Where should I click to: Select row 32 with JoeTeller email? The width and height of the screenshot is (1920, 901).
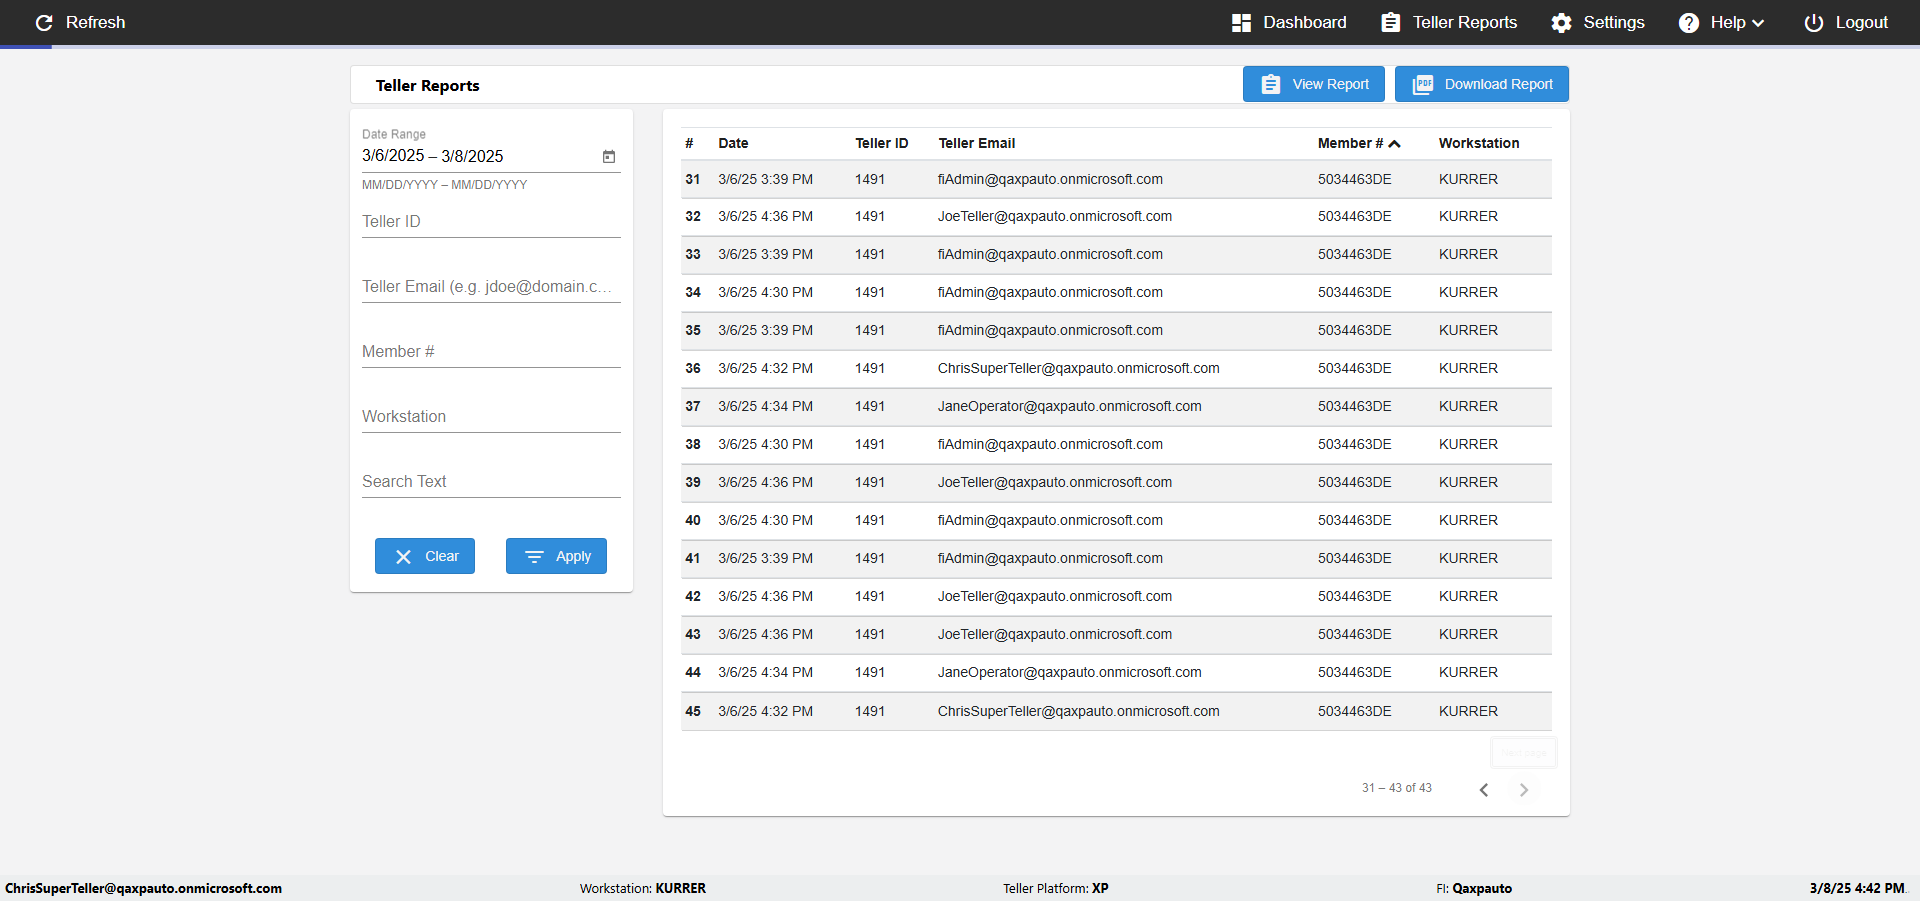[1116, 216]
